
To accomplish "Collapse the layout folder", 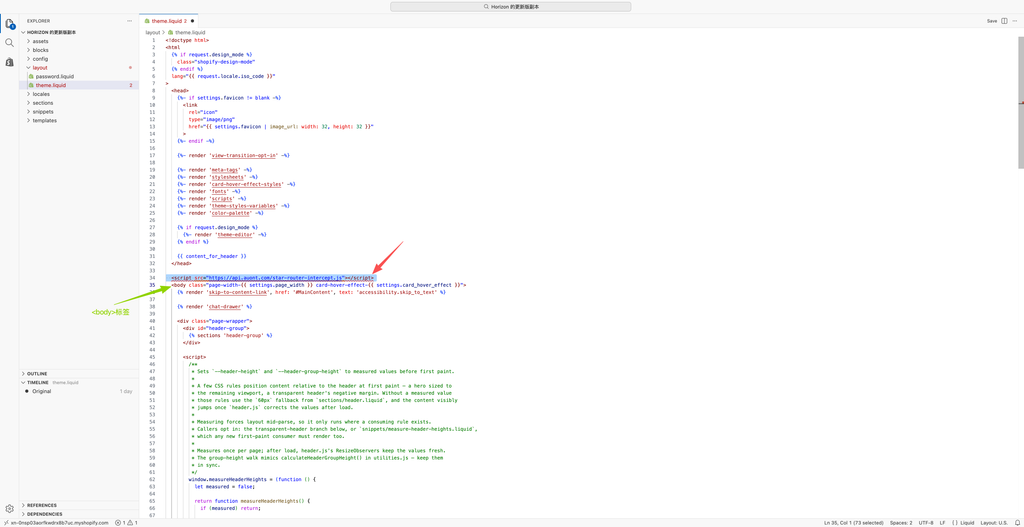I will tap(40, 67).
